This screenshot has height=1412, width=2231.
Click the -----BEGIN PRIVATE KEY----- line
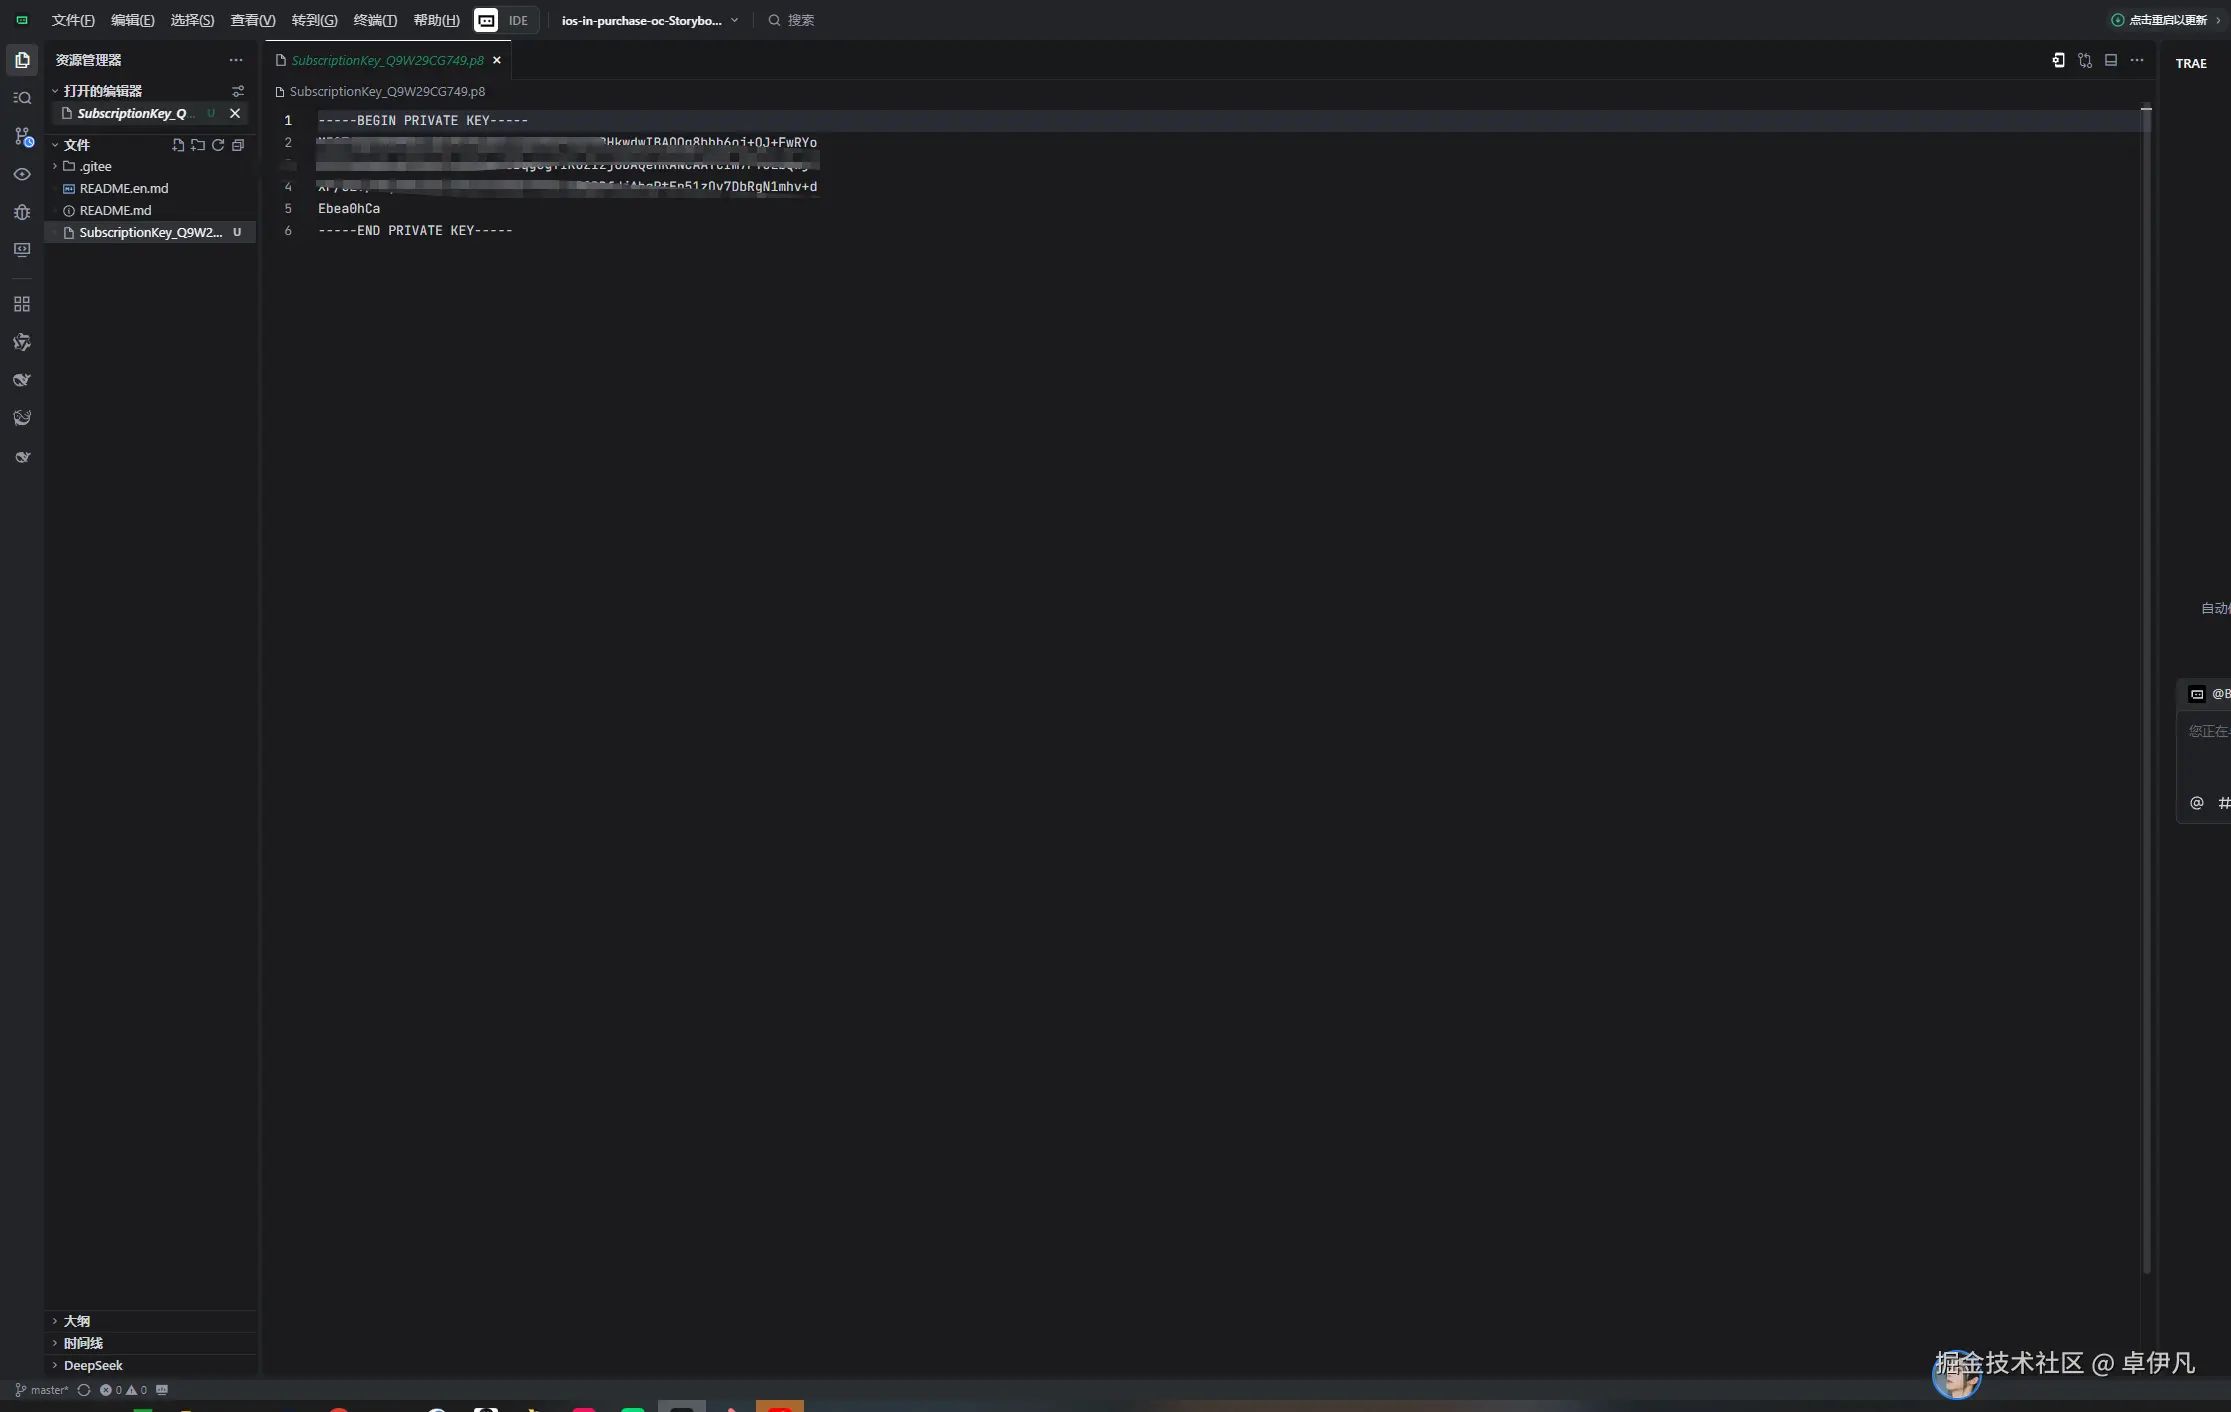click(423, 120)
